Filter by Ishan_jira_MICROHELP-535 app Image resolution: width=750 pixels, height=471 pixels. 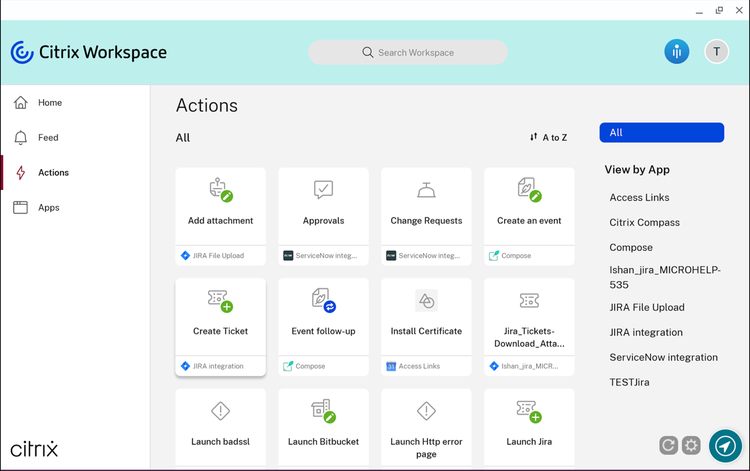664,277
